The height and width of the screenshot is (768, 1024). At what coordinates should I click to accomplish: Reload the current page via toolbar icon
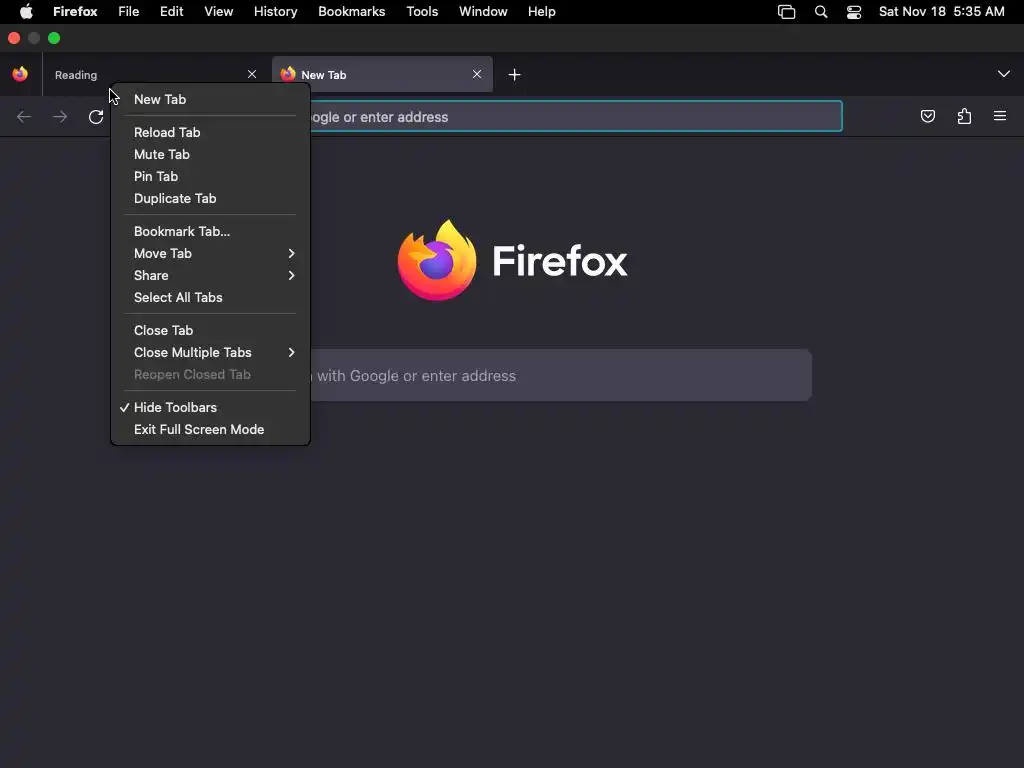click(x=96, y=117)
